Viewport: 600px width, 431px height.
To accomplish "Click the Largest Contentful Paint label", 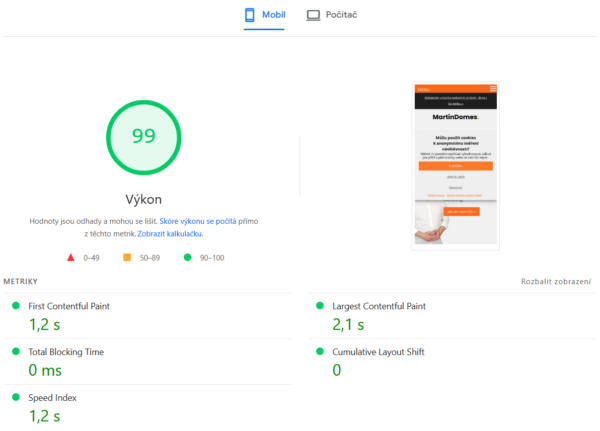I will pyautogui.click(x=379, y=306).
